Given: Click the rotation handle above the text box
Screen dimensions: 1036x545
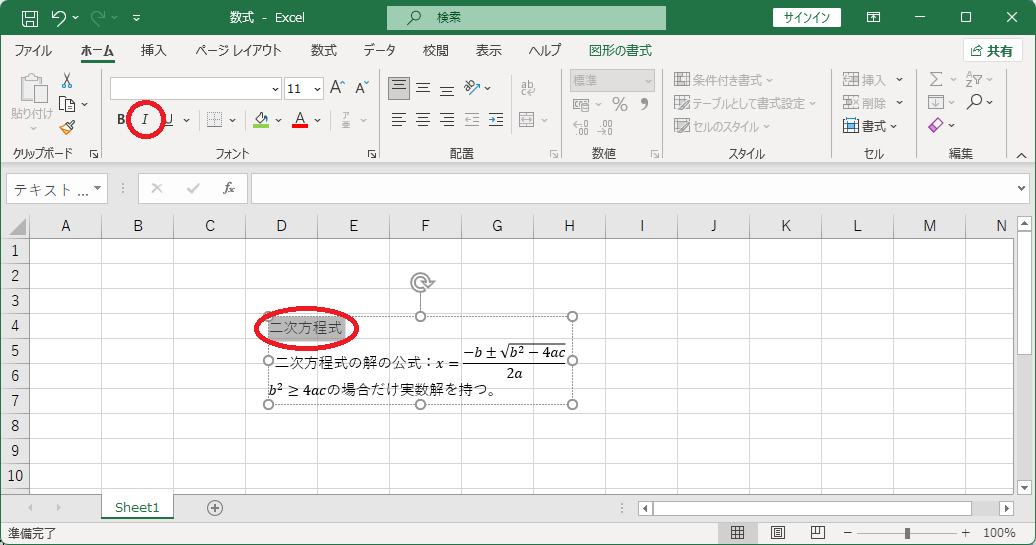Looking at the screenshot, I should 421,283.
